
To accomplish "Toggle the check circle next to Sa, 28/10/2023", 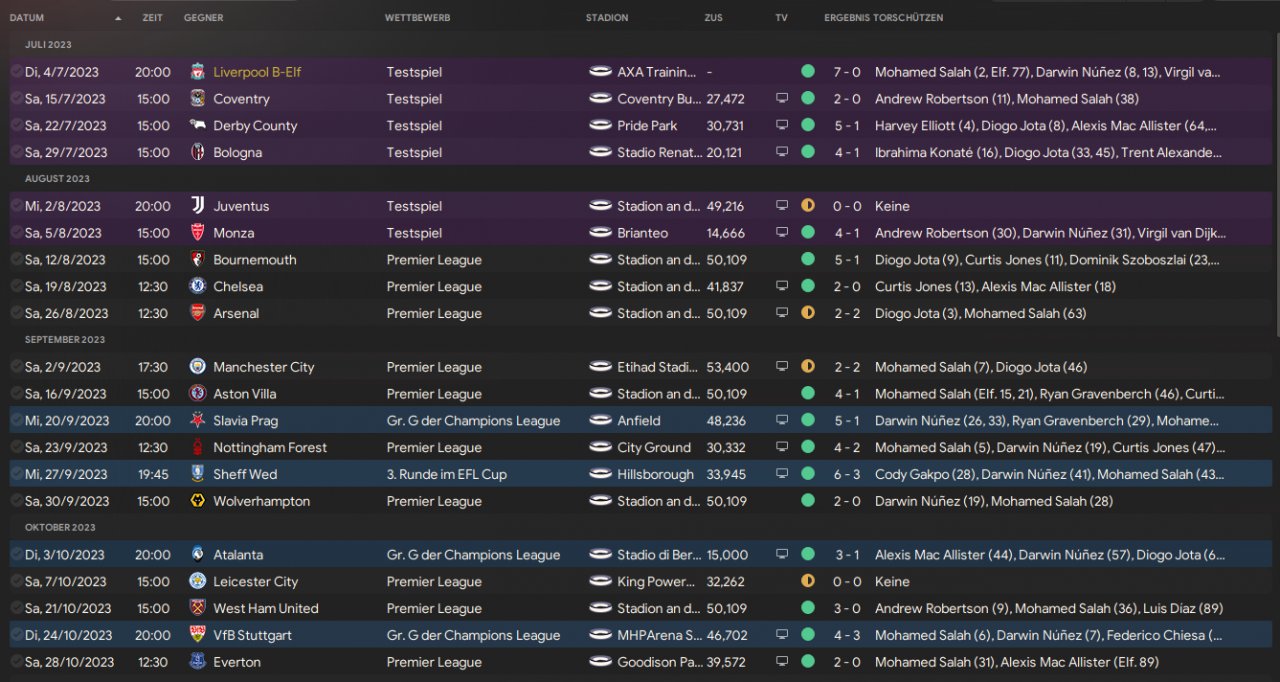I will tap(16, 662).
